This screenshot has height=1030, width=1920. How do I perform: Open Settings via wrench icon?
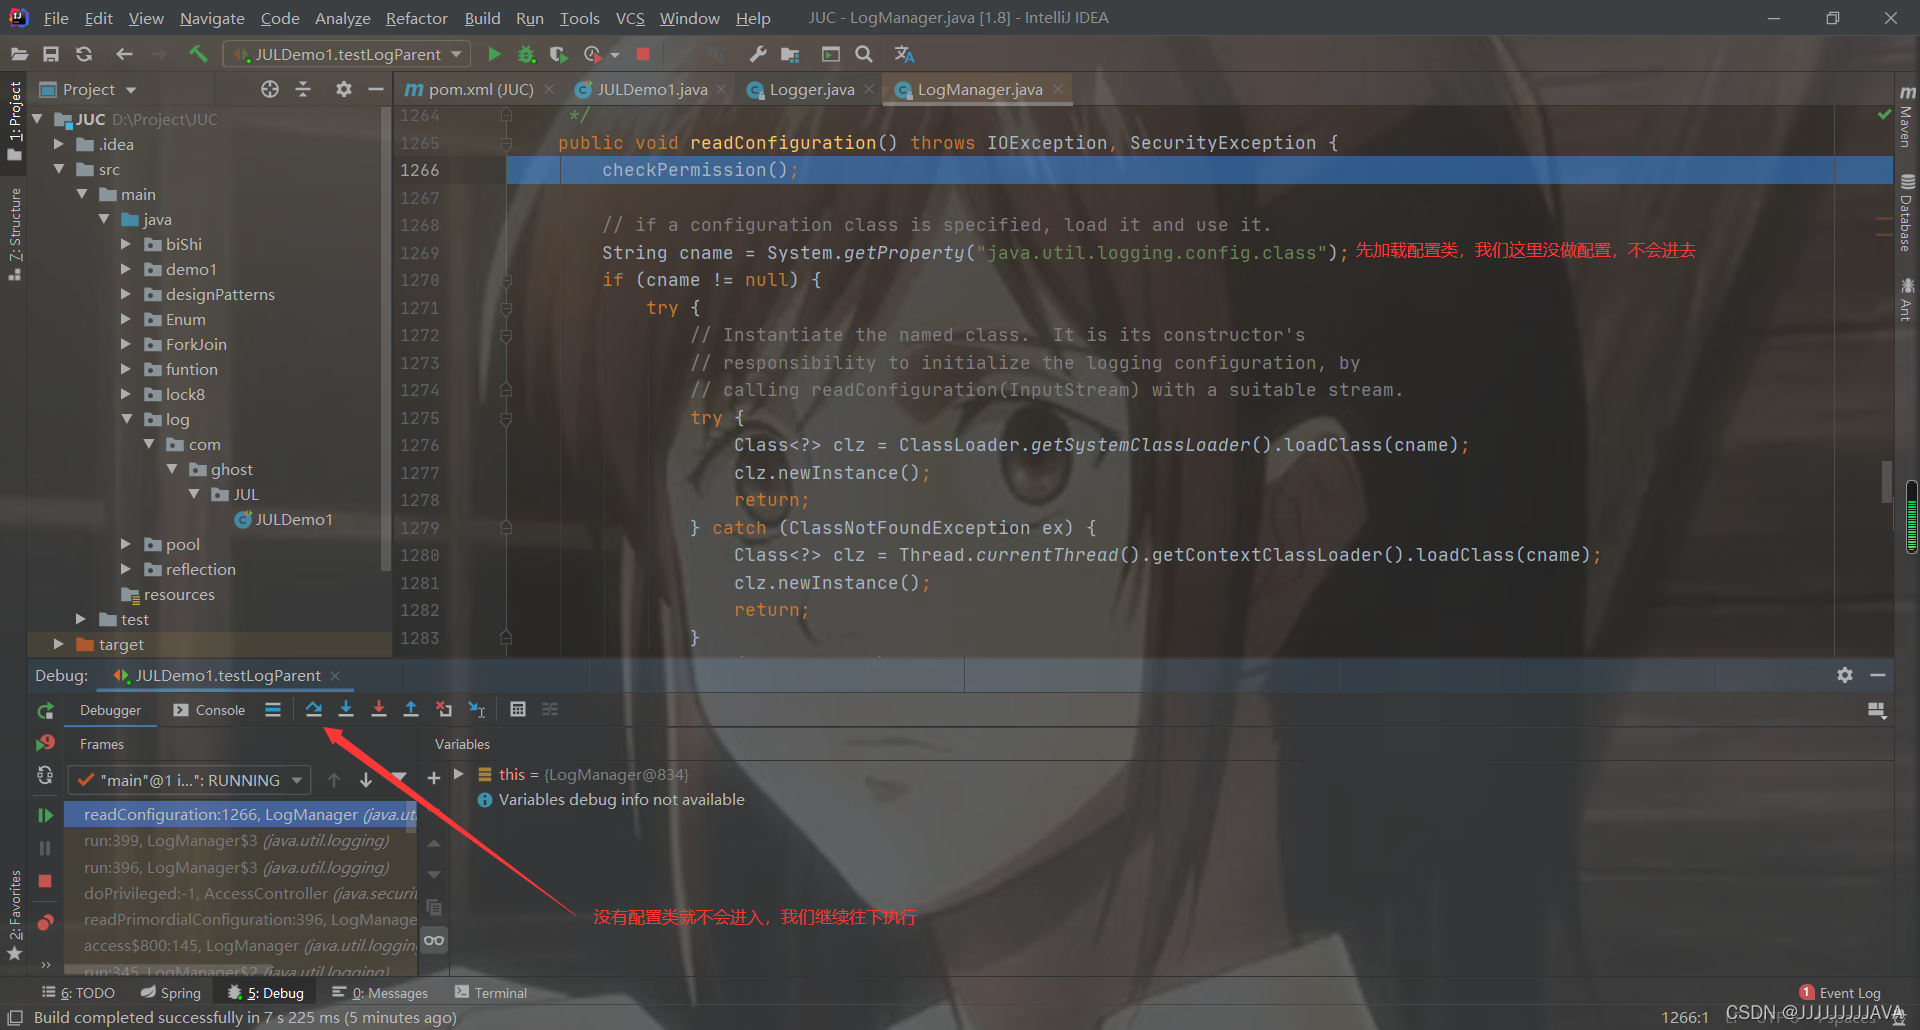[758, 54]
